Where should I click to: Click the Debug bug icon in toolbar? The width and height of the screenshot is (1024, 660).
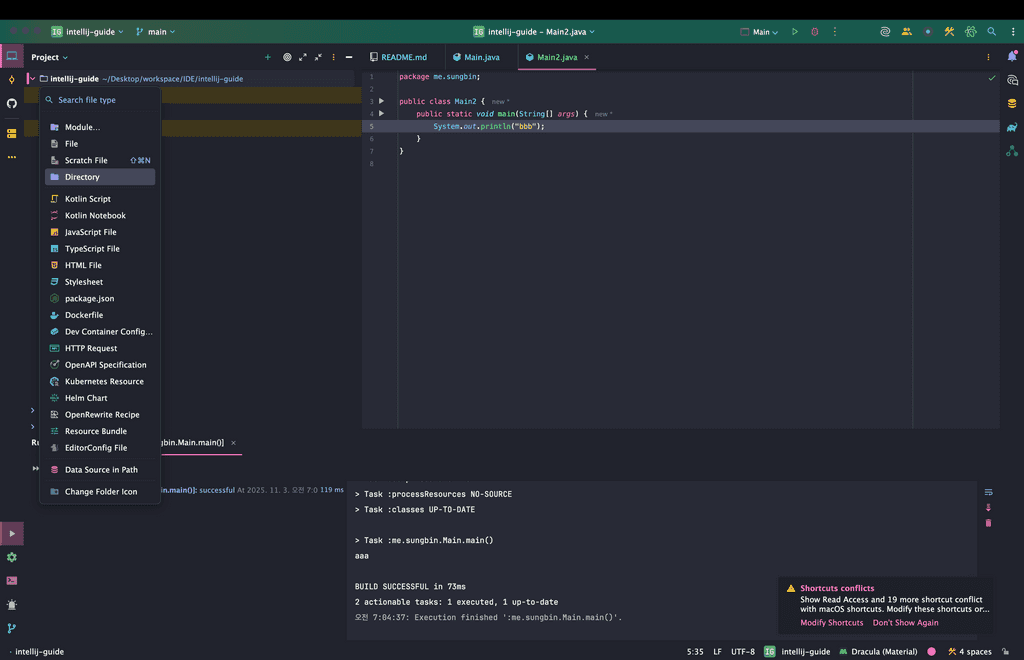tap(814, 32)
